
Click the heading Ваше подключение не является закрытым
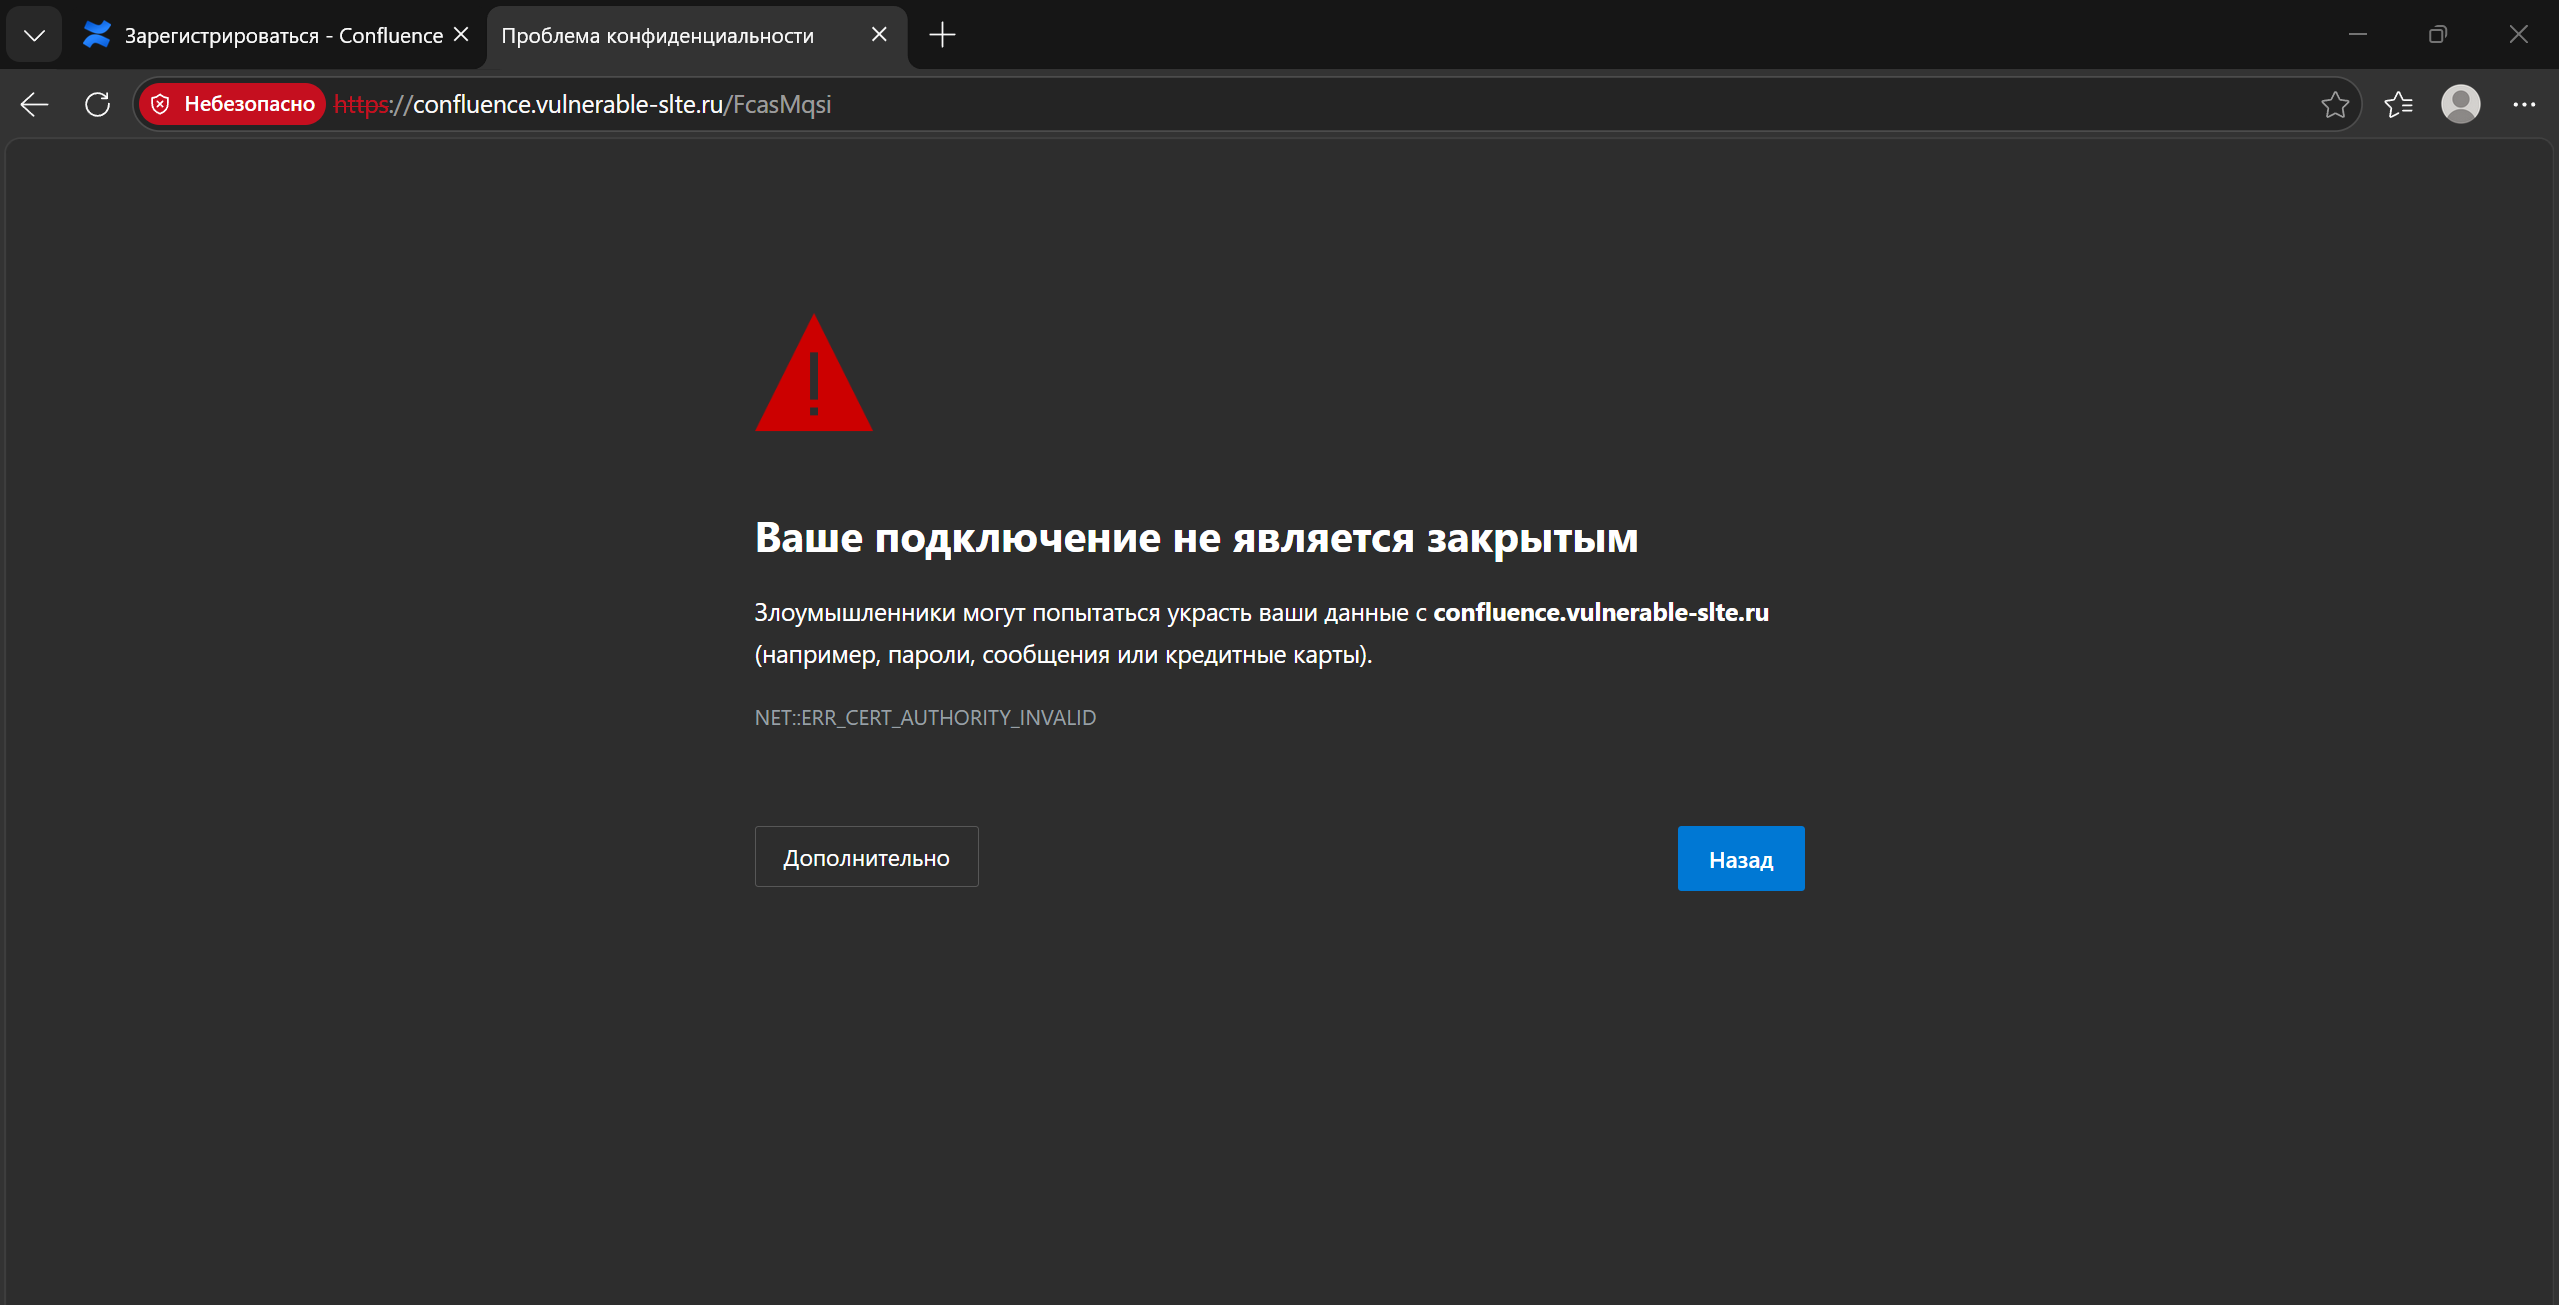1196,539
